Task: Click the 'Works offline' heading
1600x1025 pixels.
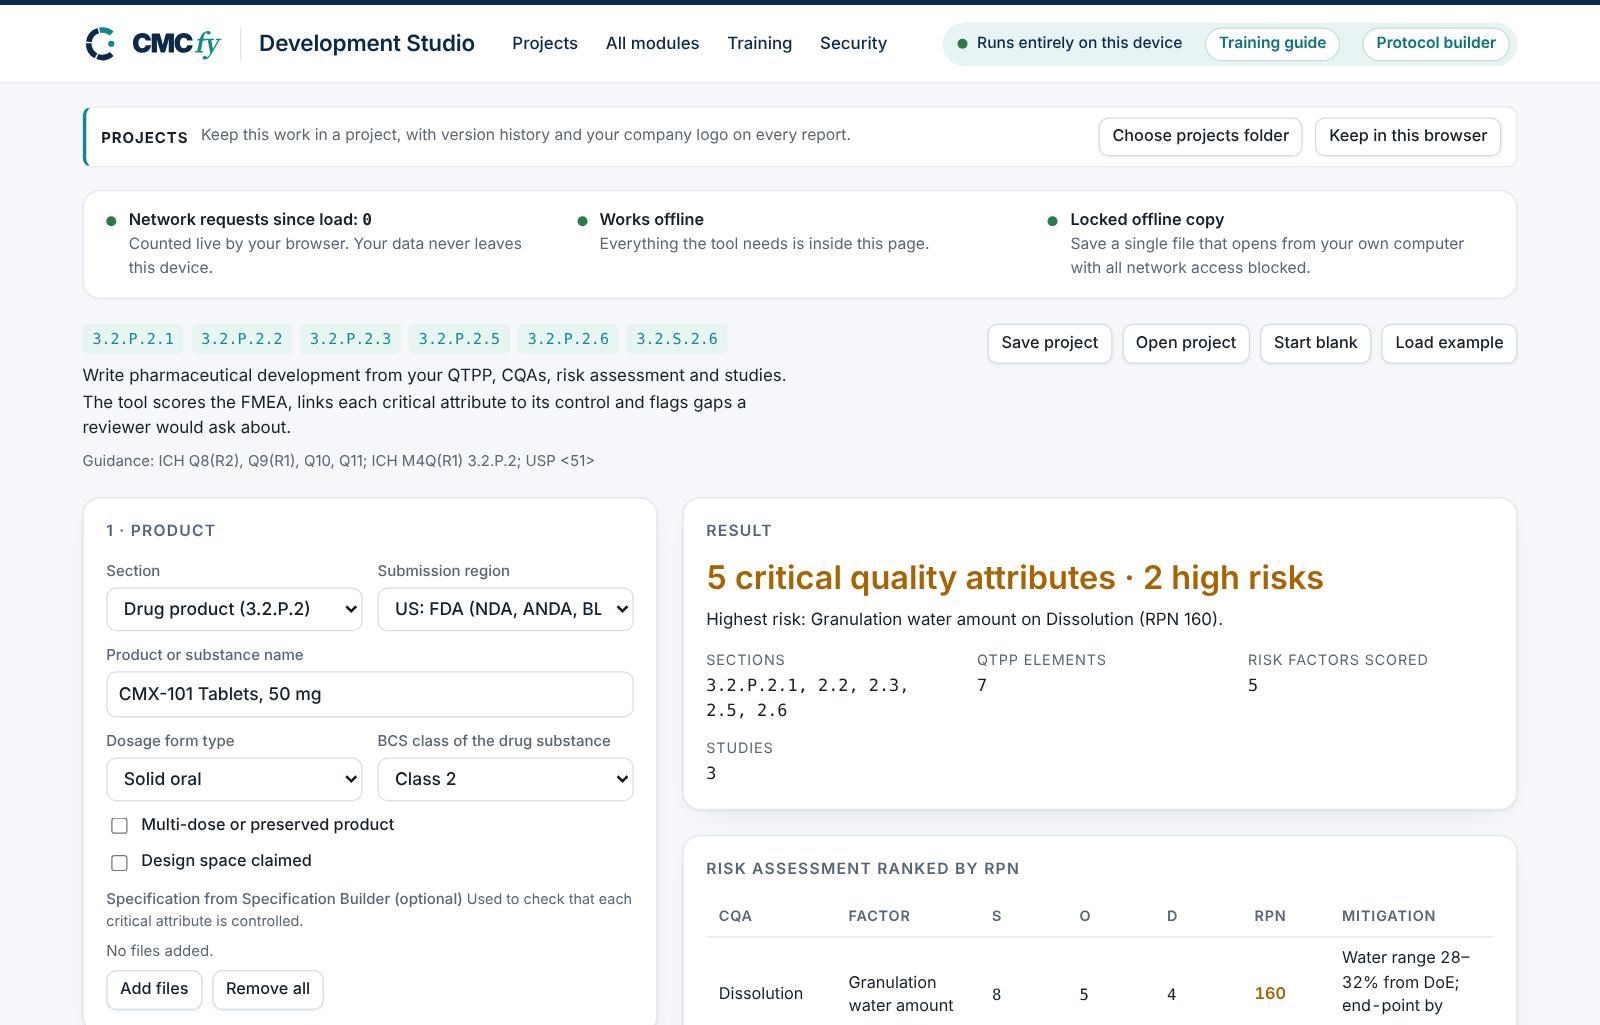Action: tap(652, 220)
